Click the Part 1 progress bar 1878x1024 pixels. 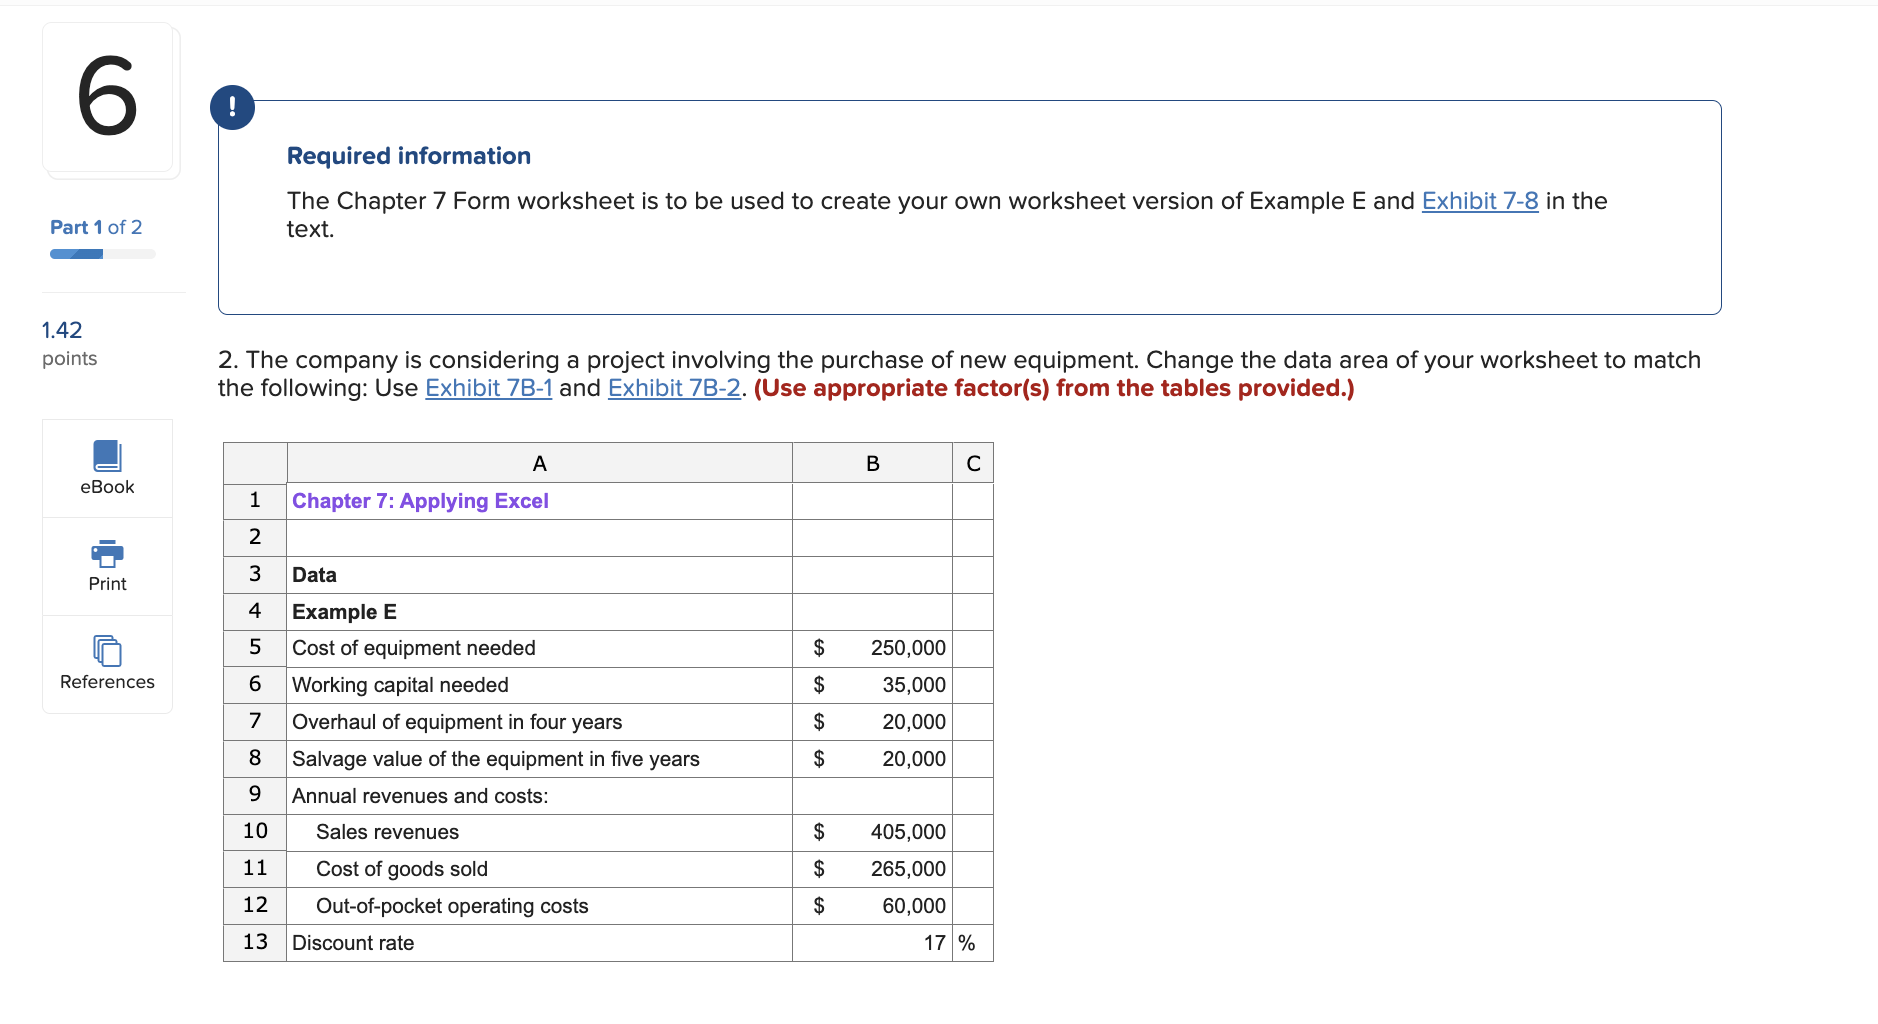pos(101,253)
